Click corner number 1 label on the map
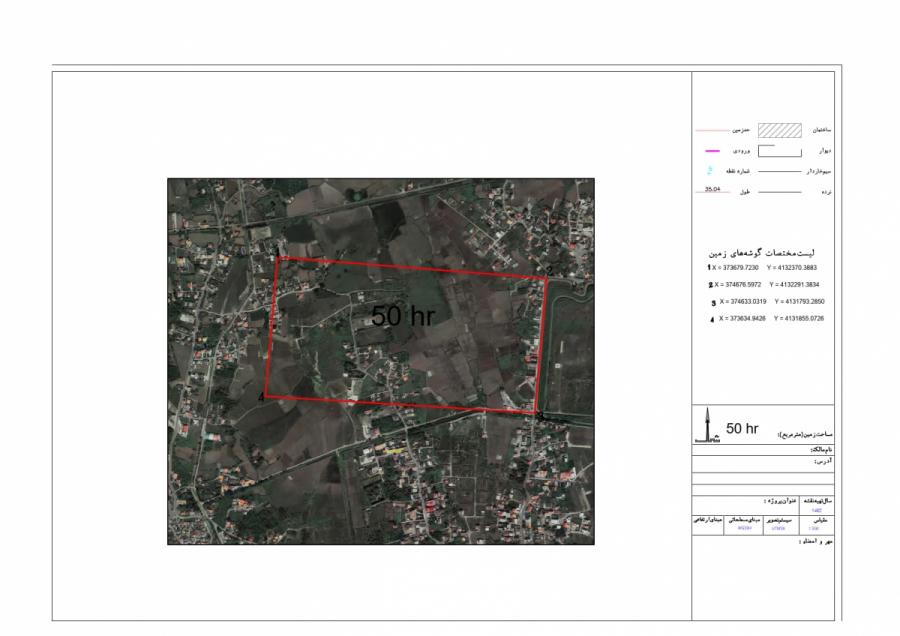The width and height of the screenshot is (900, 636). tap(278, 251)
